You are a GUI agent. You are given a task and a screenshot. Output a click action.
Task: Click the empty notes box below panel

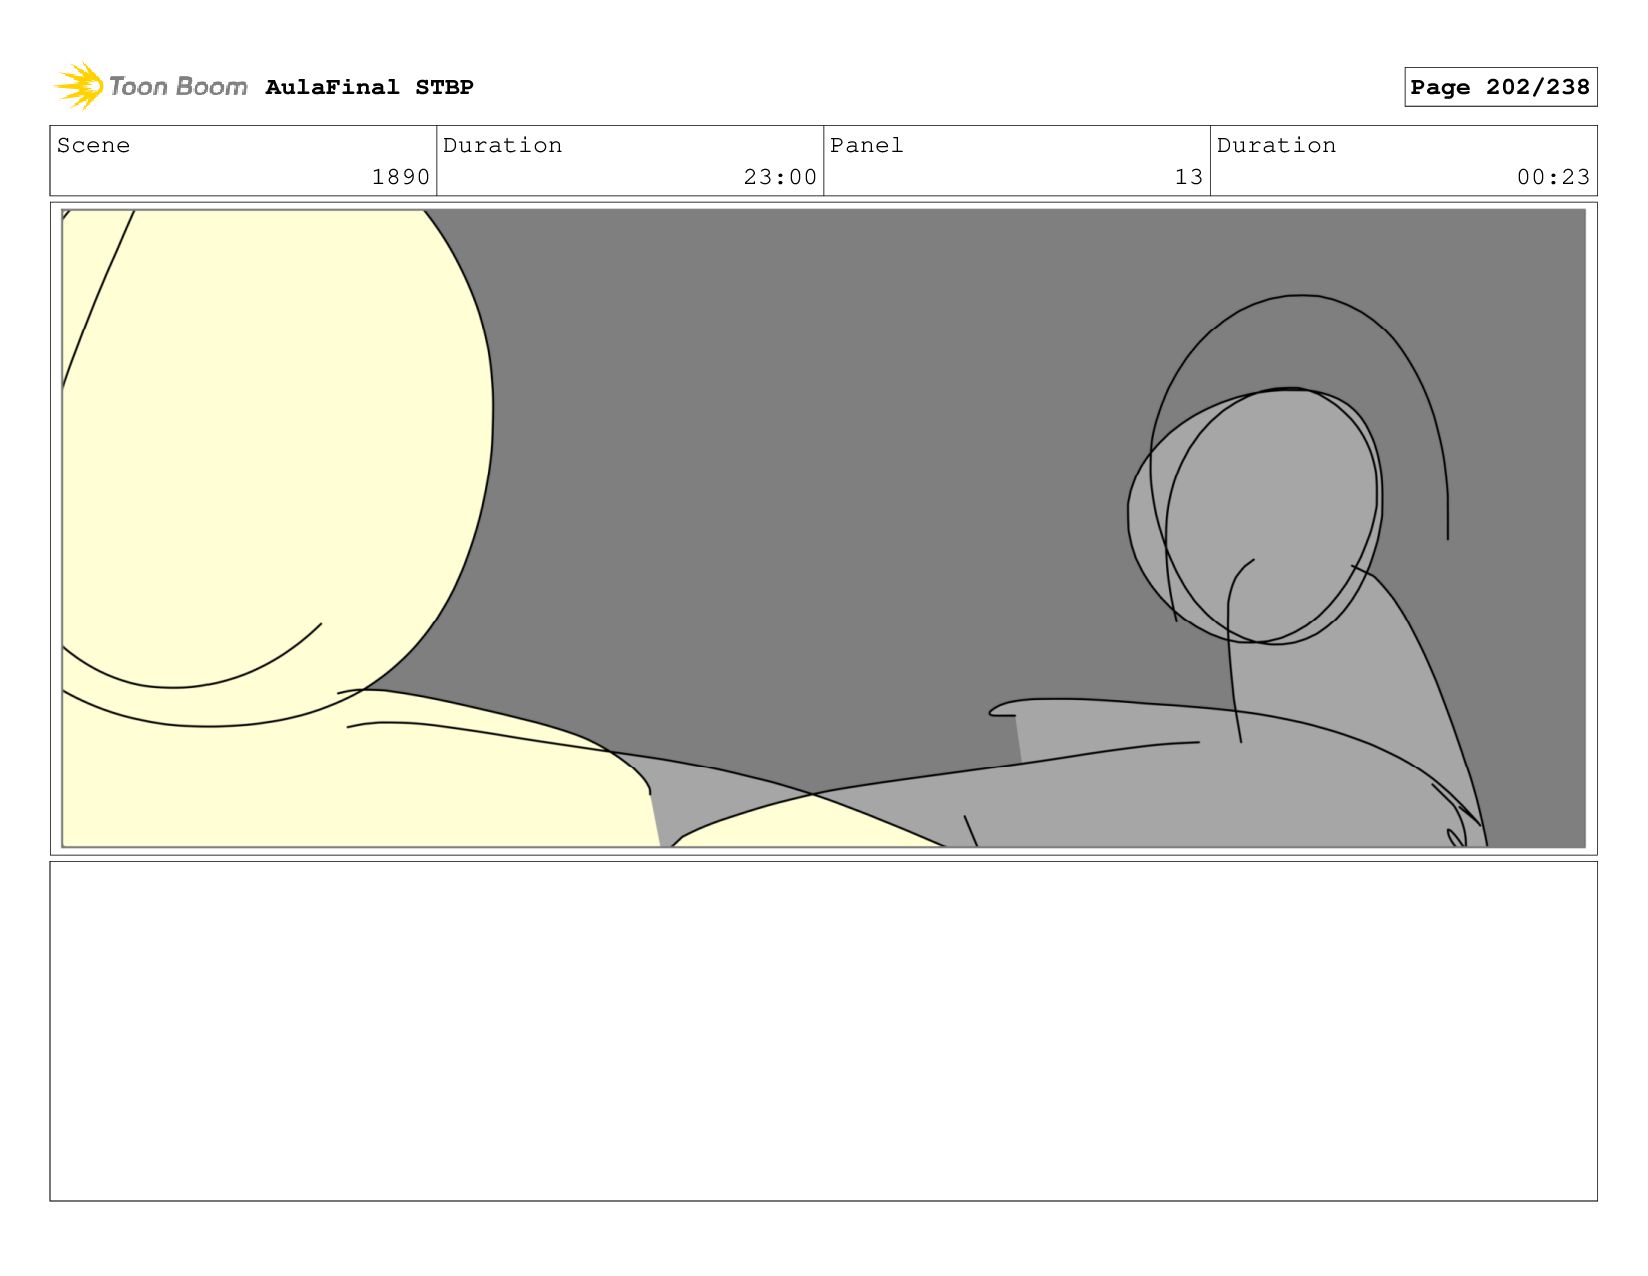point(823,1031)
